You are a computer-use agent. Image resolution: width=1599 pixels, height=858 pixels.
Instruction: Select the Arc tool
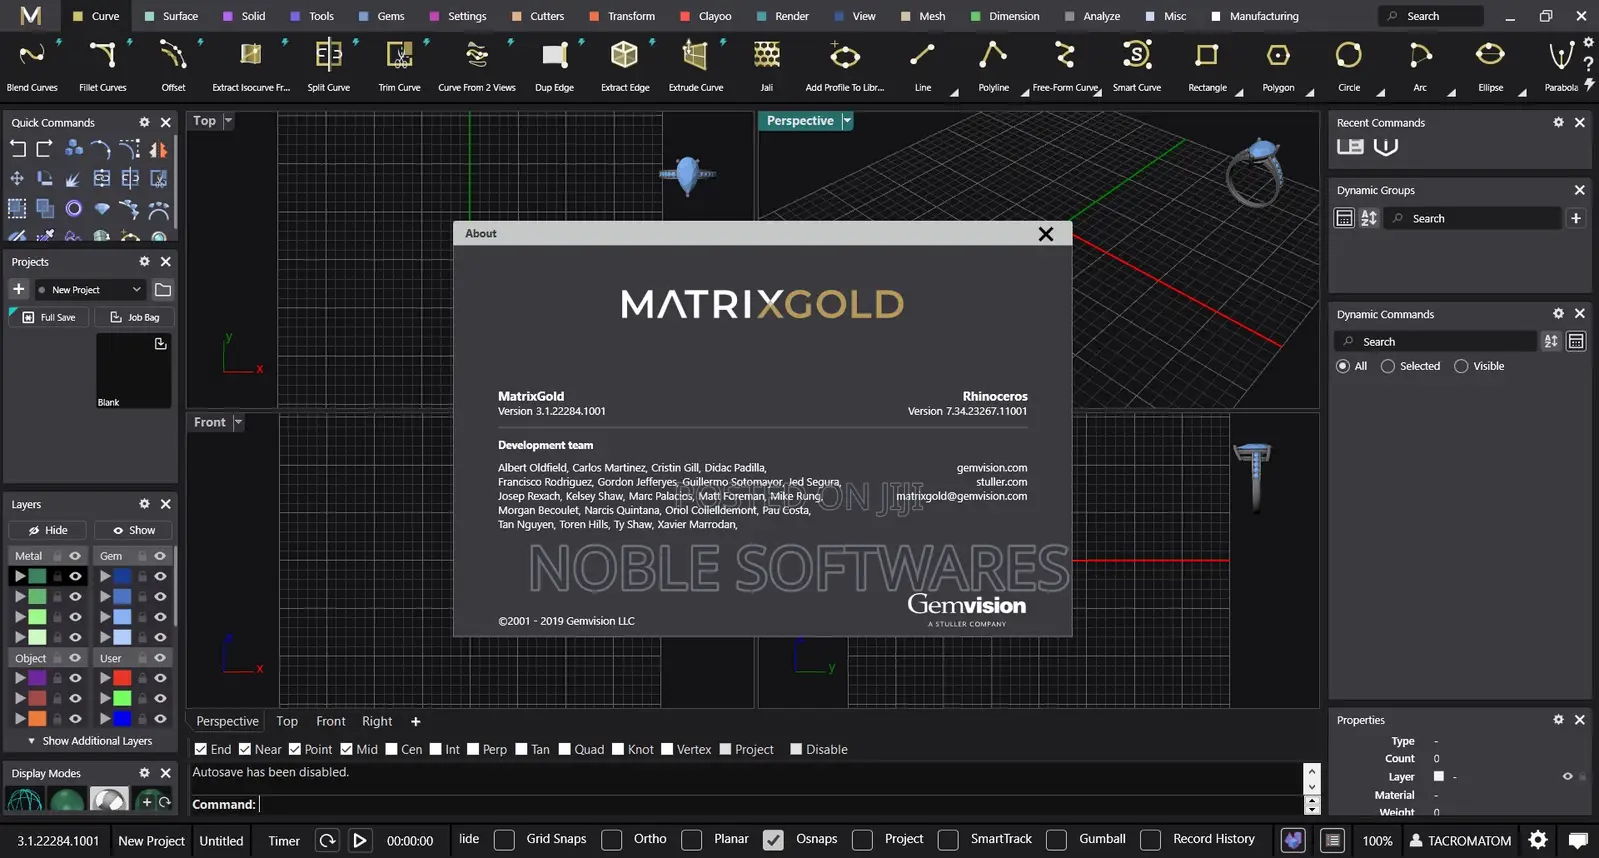point(1420,66)
